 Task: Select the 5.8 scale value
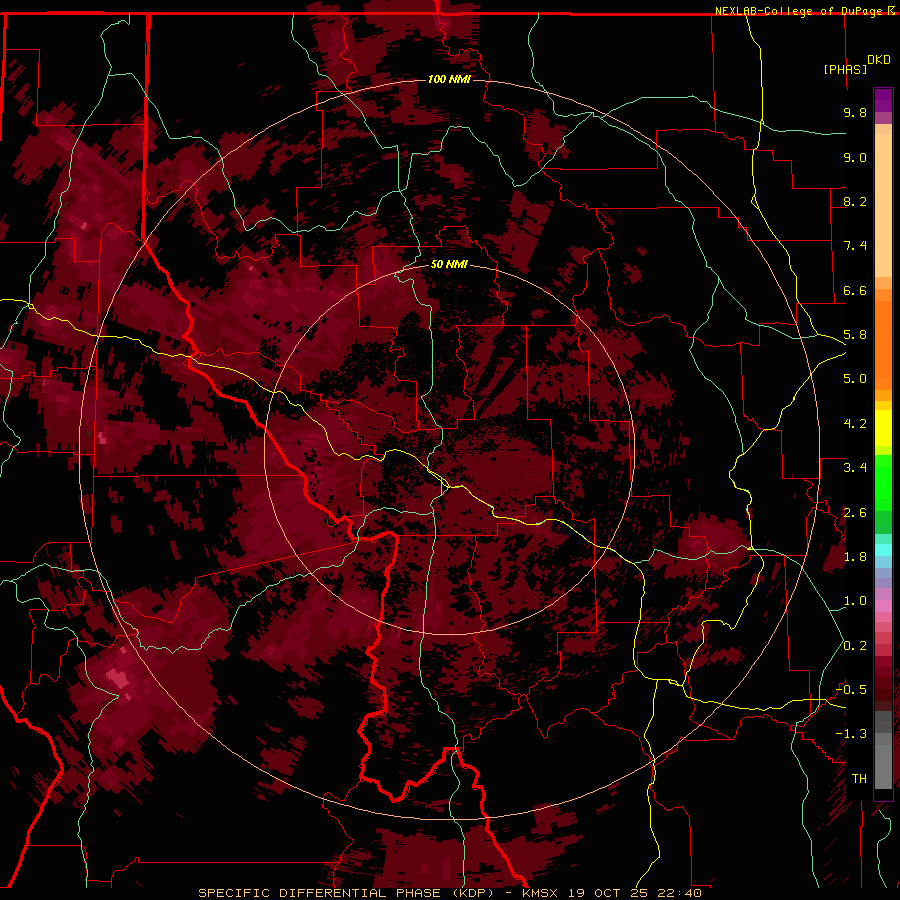click(x=855, y=335)
